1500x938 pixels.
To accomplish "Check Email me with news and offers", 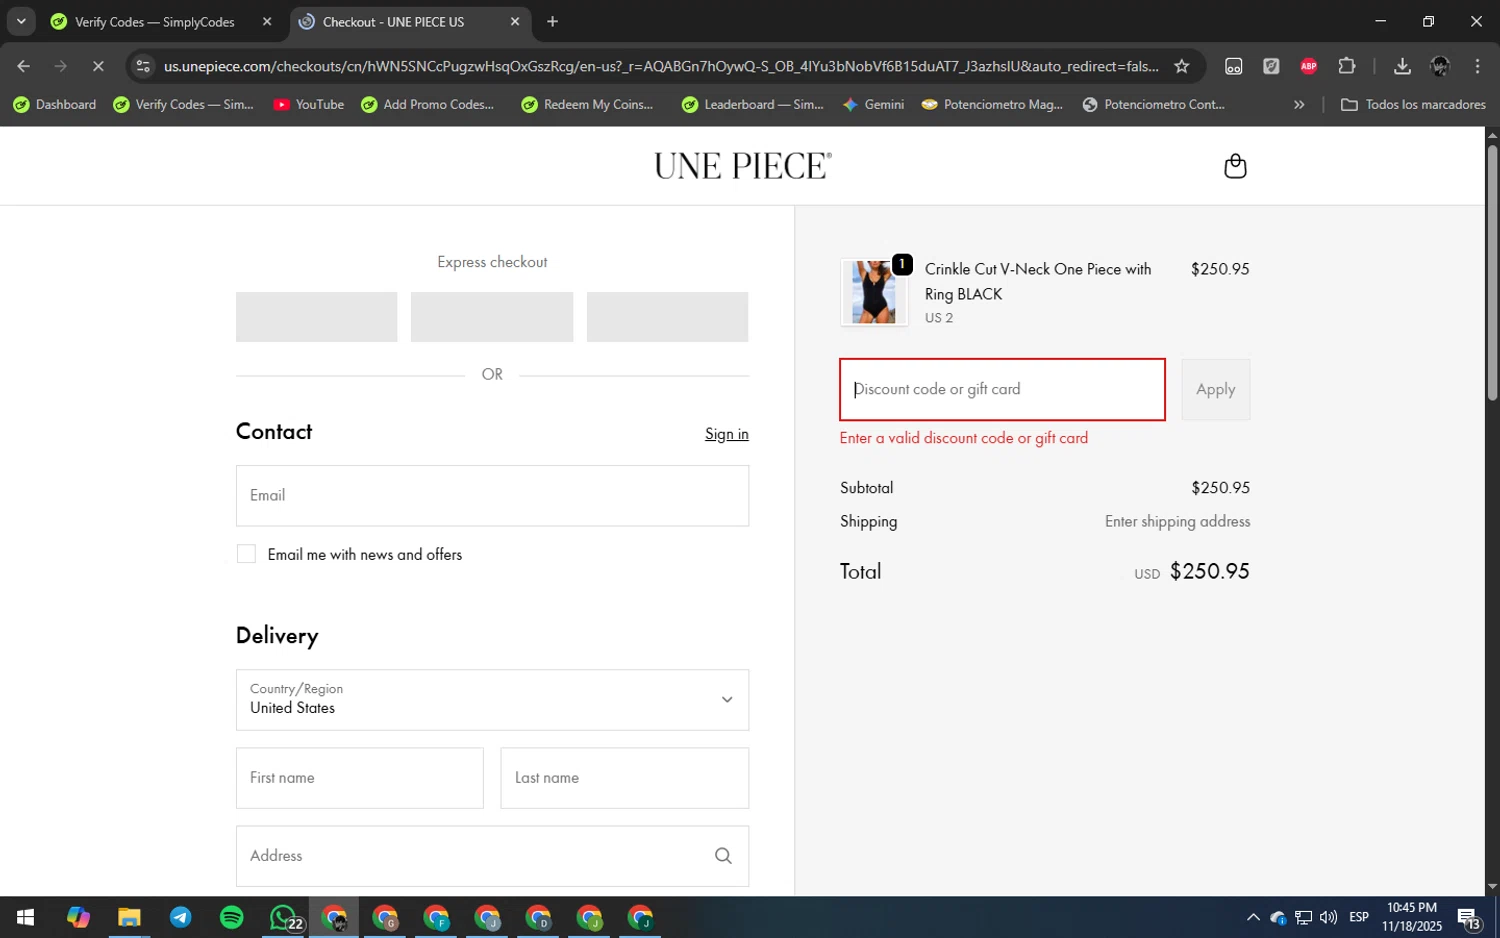I will pyautogui.click(x=246, y=554).
